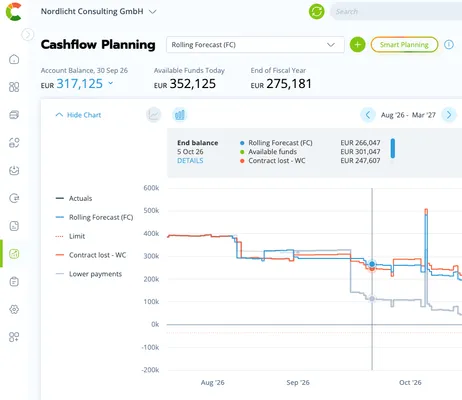
Task: Open the Home icon in sidebar
Action: (x=14, y=59)
